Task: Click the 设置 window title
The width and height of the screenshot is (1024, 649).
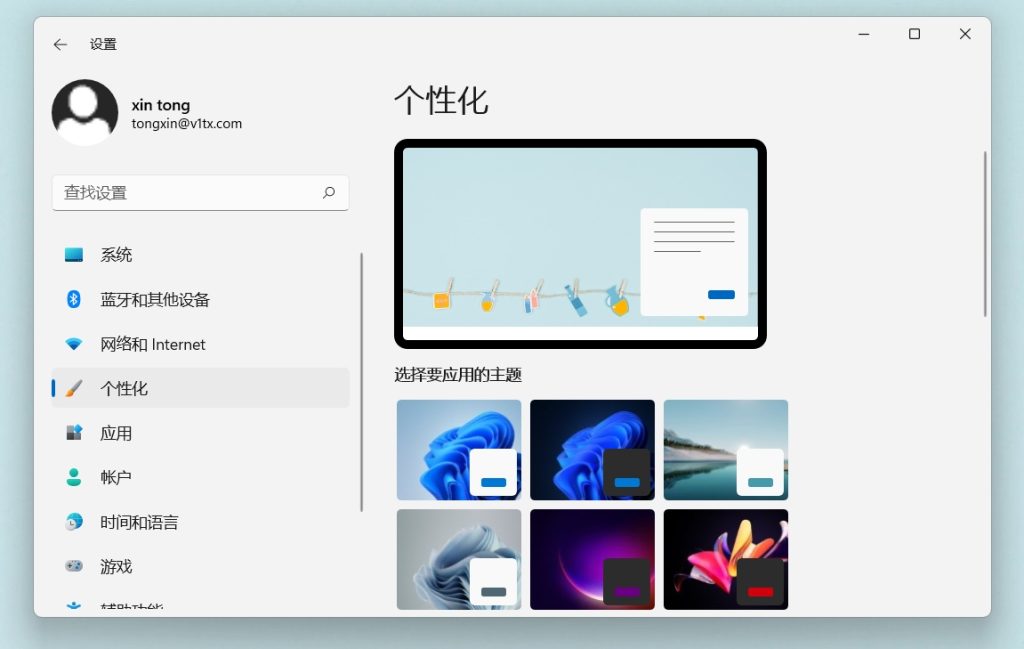Action: (103, 44)
